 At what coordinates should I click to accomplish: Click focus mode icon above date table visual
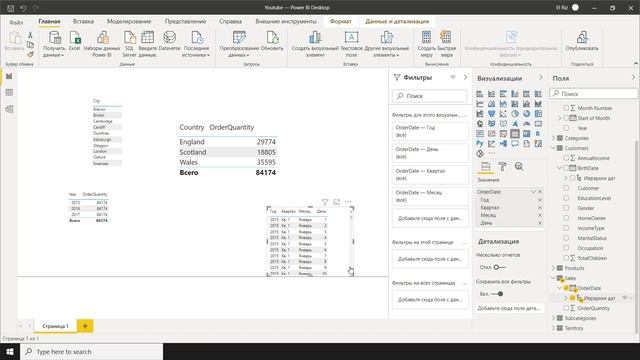[x=336, y=202]
